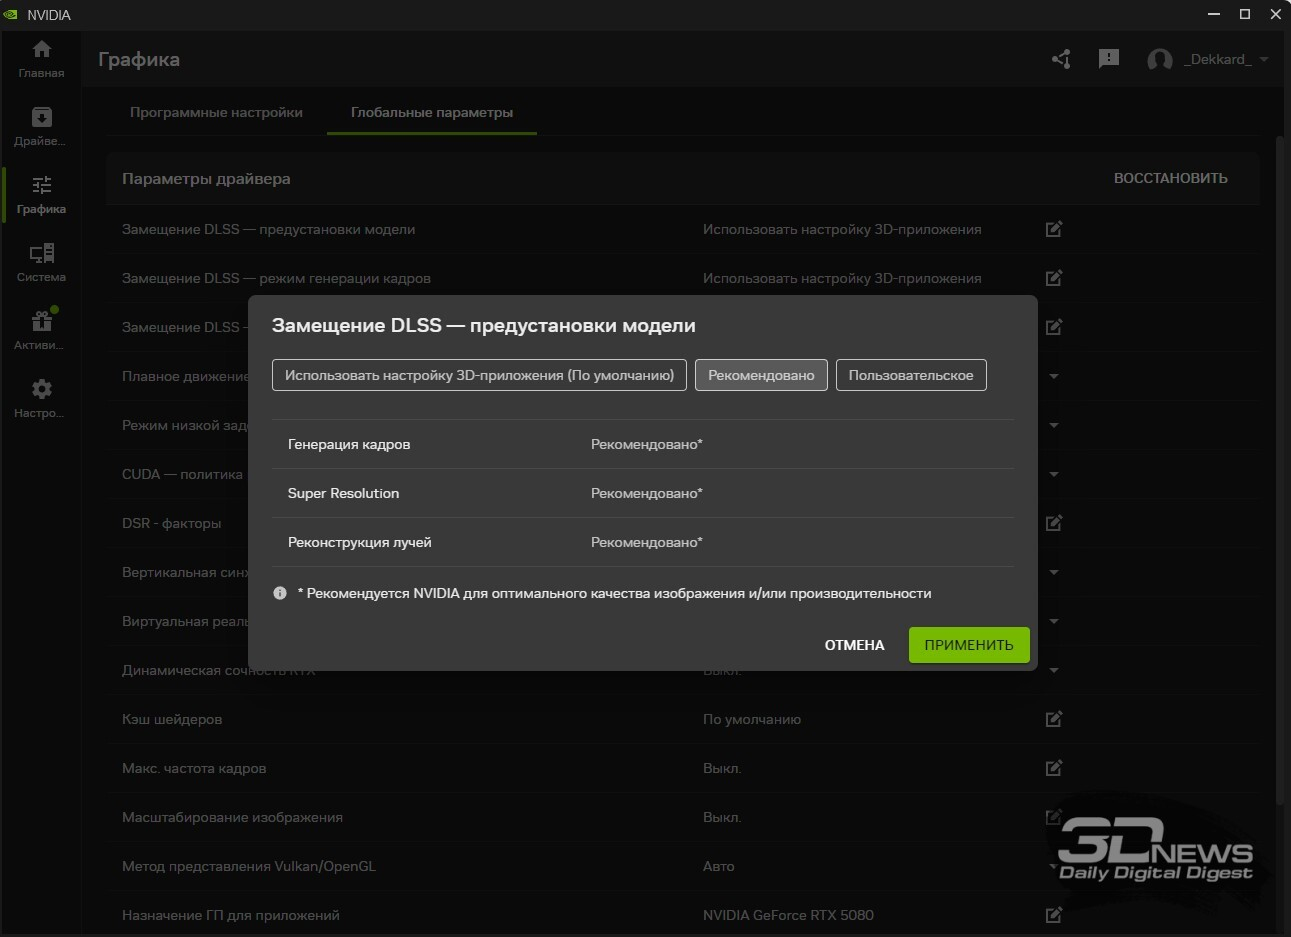
Task: Click the share icon in the header
Action: [x=1062, y=59]
